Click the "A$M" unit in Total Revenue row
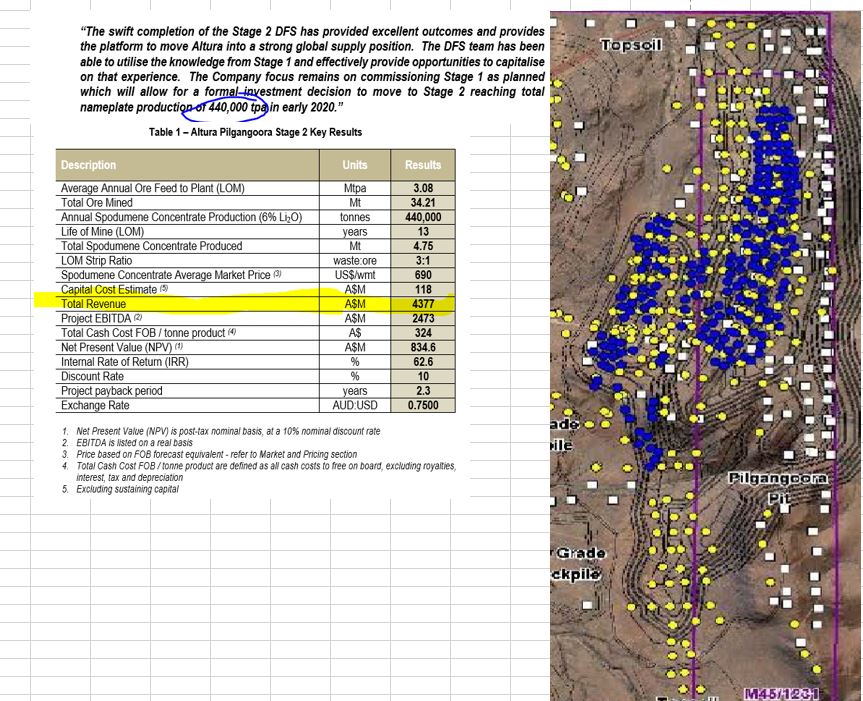Screen dimensions: 863x701 (355, 304)
